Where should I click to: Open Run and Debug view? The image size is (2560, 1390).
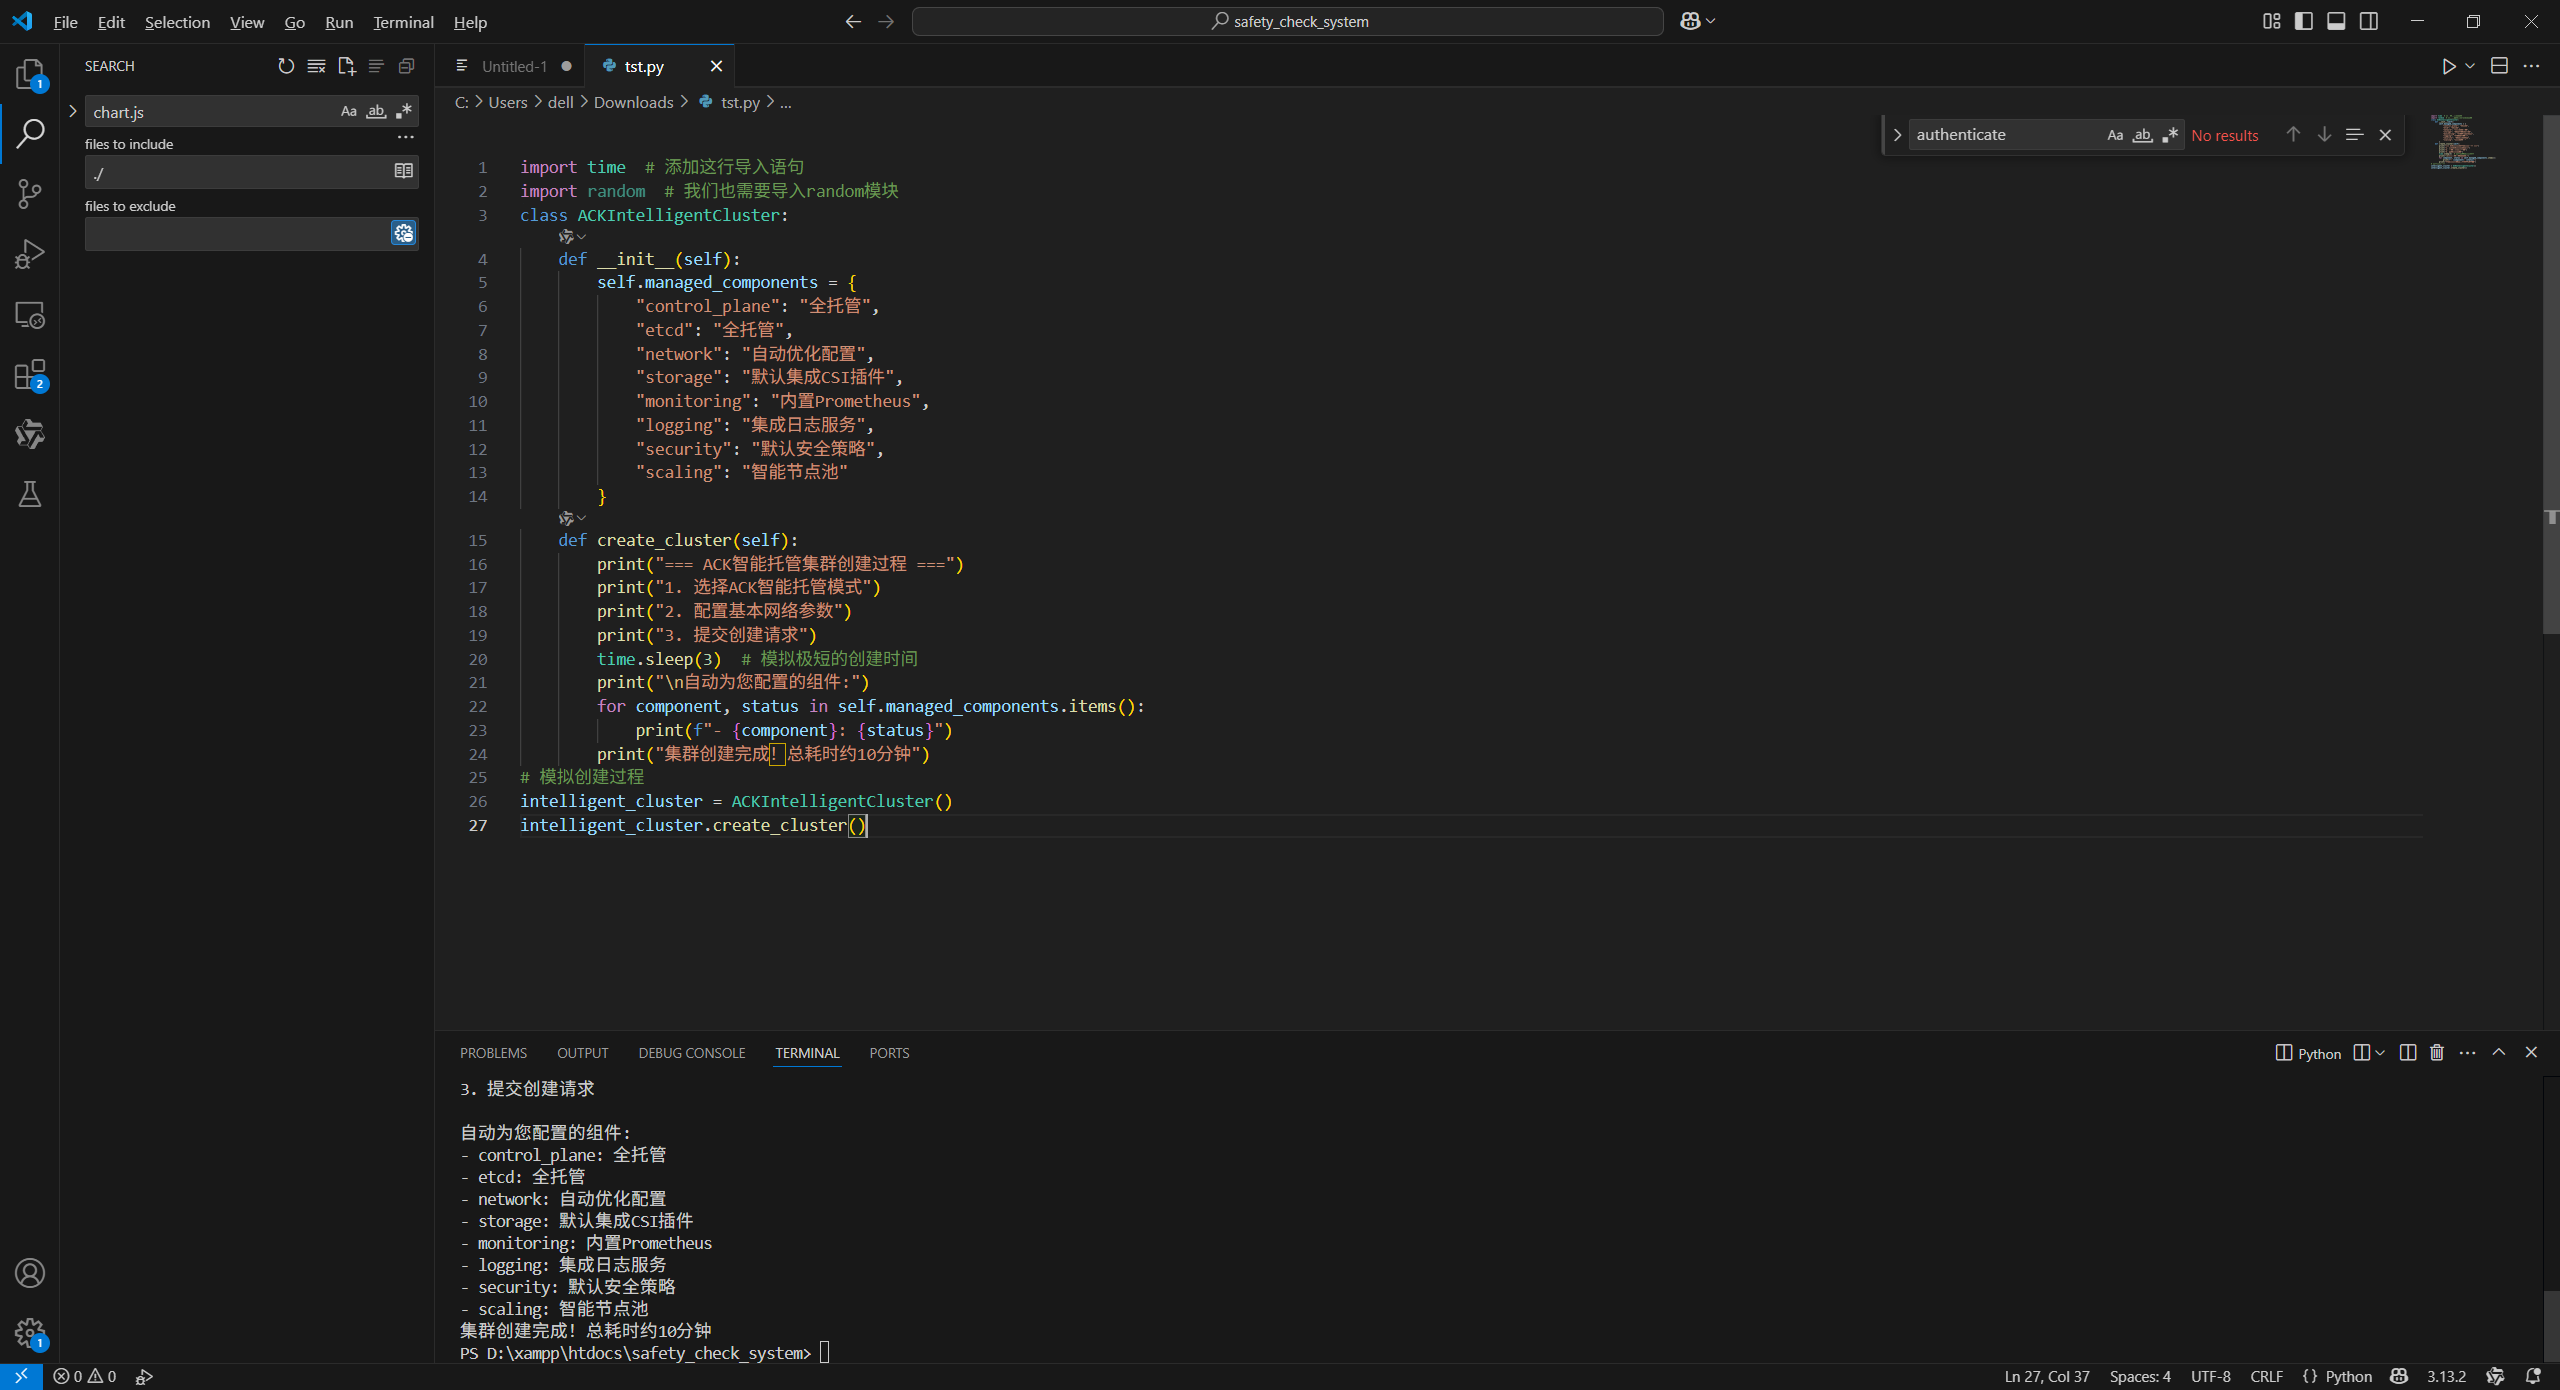point(30,254)
